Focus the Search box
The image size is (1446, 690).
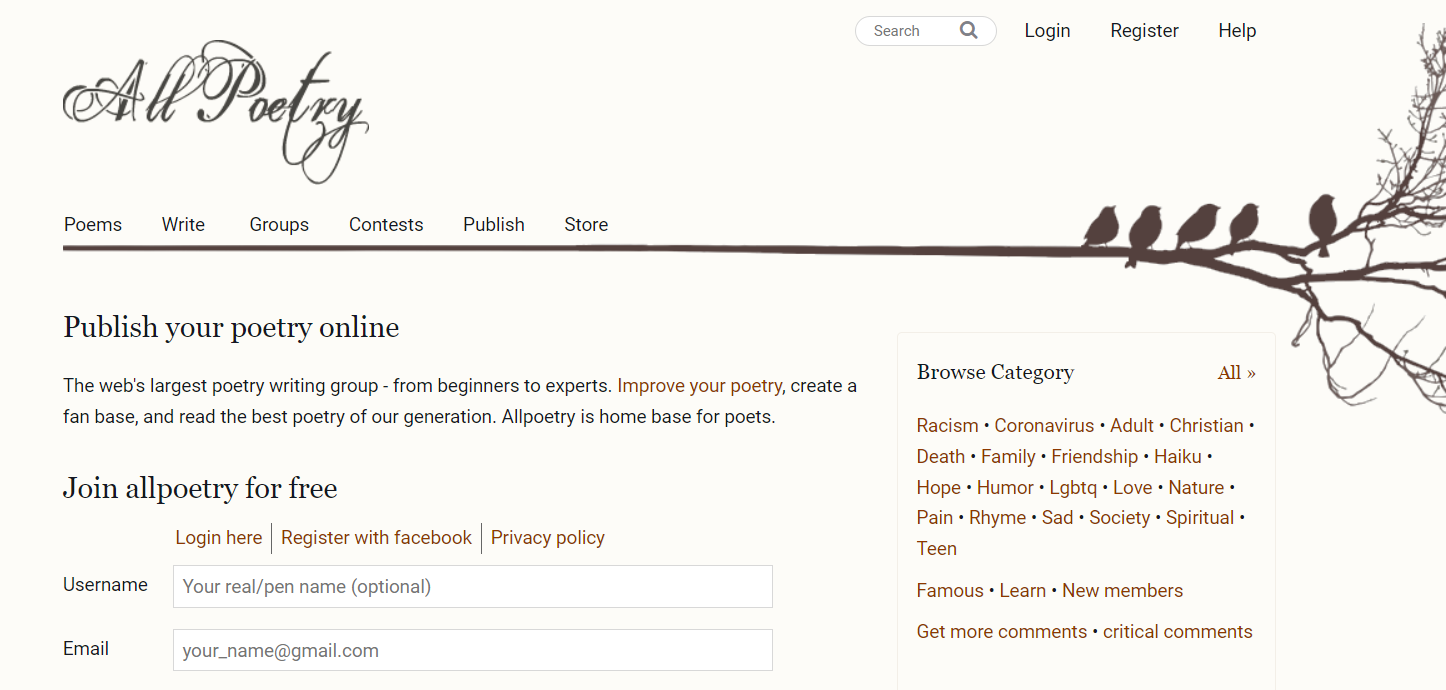[910, 31]
